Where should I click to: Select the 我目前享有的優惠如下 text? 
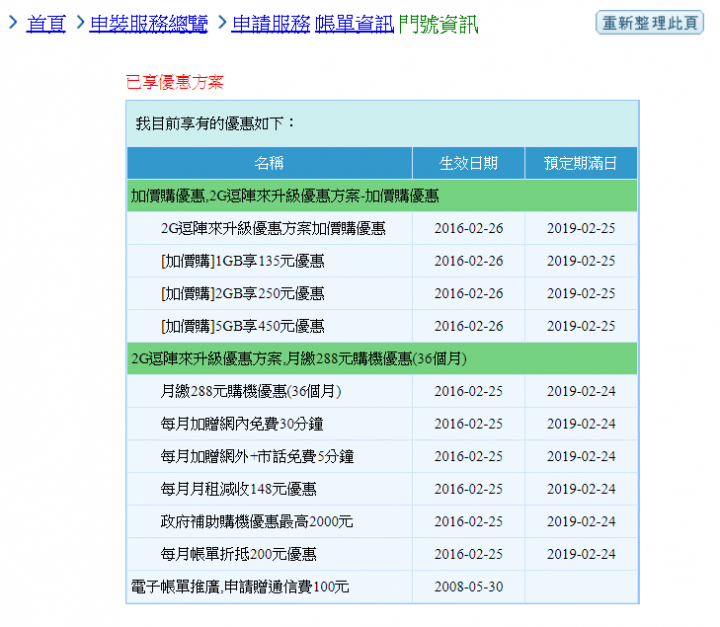click(215, 123)
